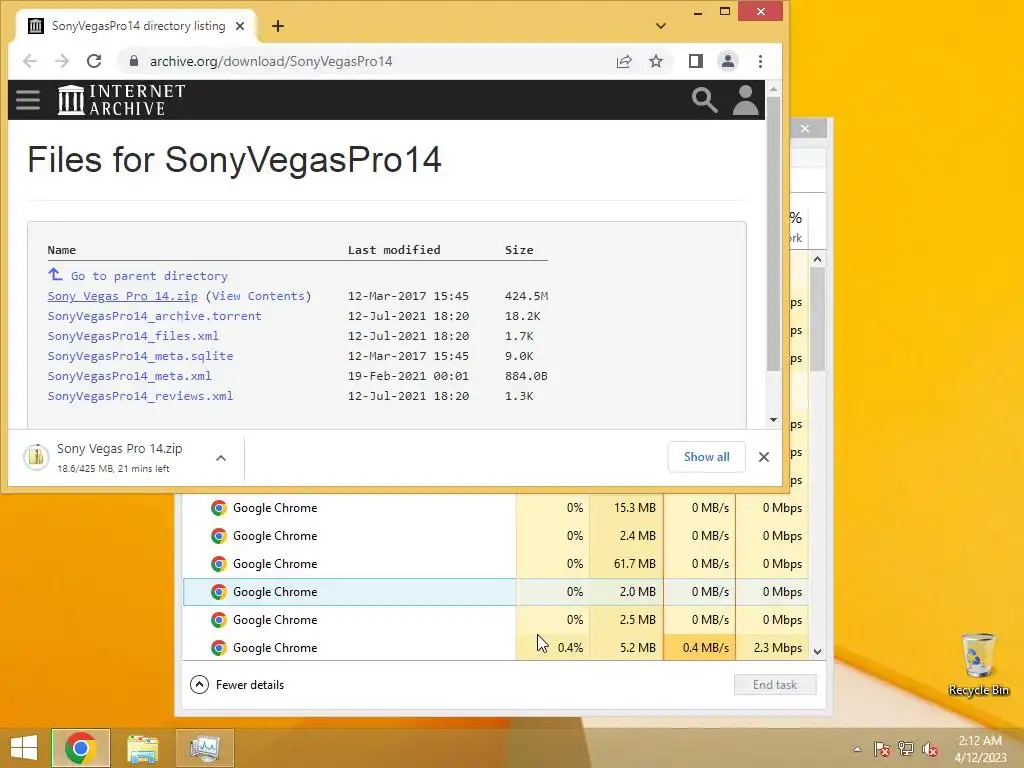Screen dimensions: 1024x768
Task: Open the tab search dropdown
Action: (661, 26)
